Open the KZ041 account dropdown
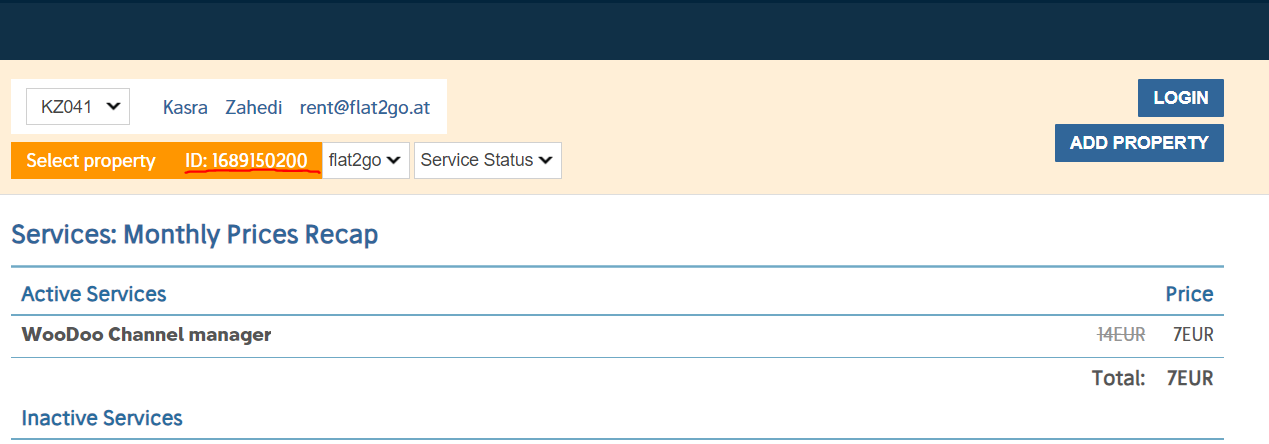The width and height of the screenshot is (1269, 444). [x=78, y=106]
